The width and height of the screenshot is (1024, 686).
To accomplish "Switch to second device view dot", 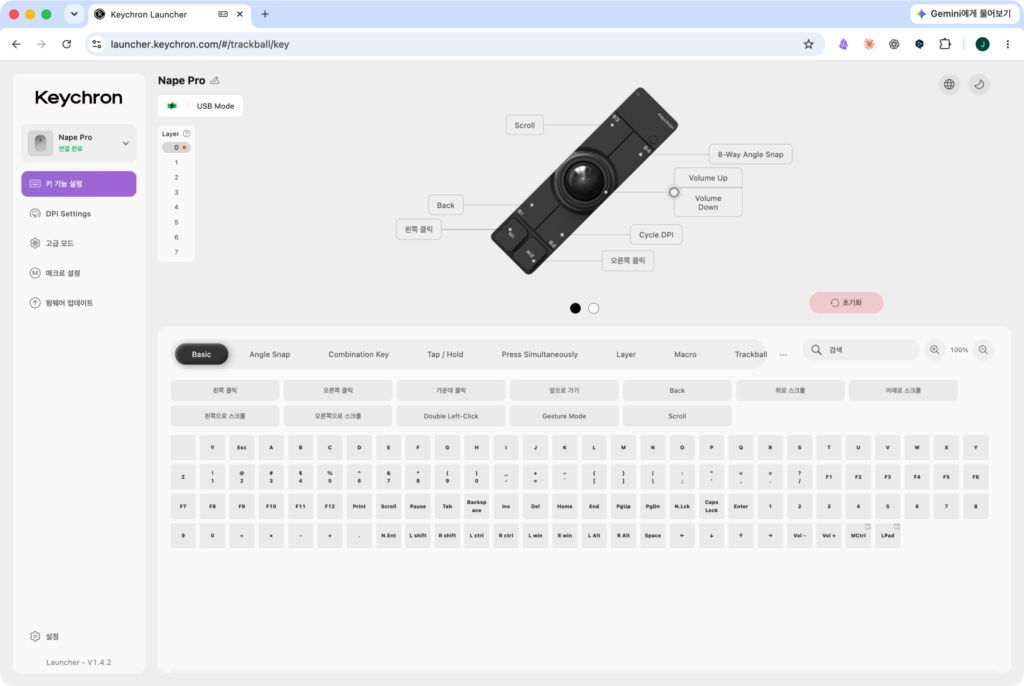I will (594, 308).
